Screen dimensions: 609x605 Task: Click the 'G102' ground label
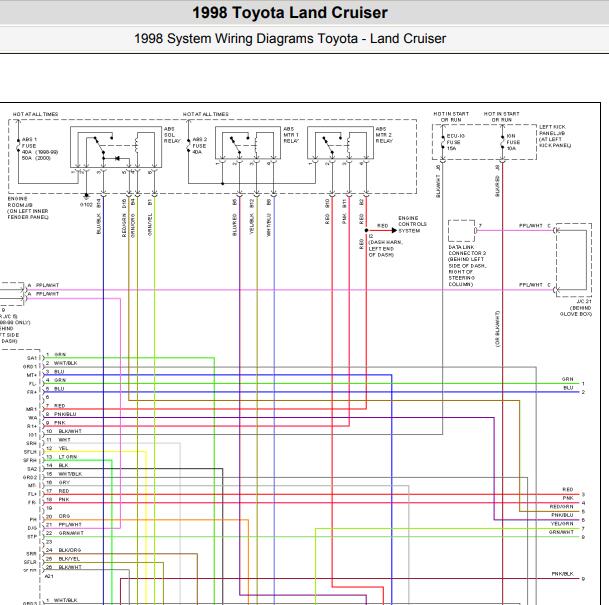[86, 205]
